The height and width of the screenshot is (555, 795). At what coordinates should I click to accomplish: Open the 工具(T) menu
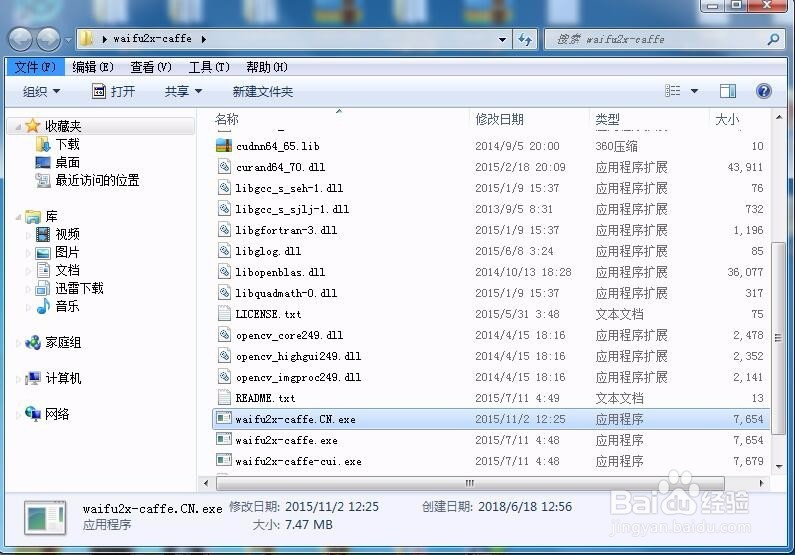[x=209, y=67]
